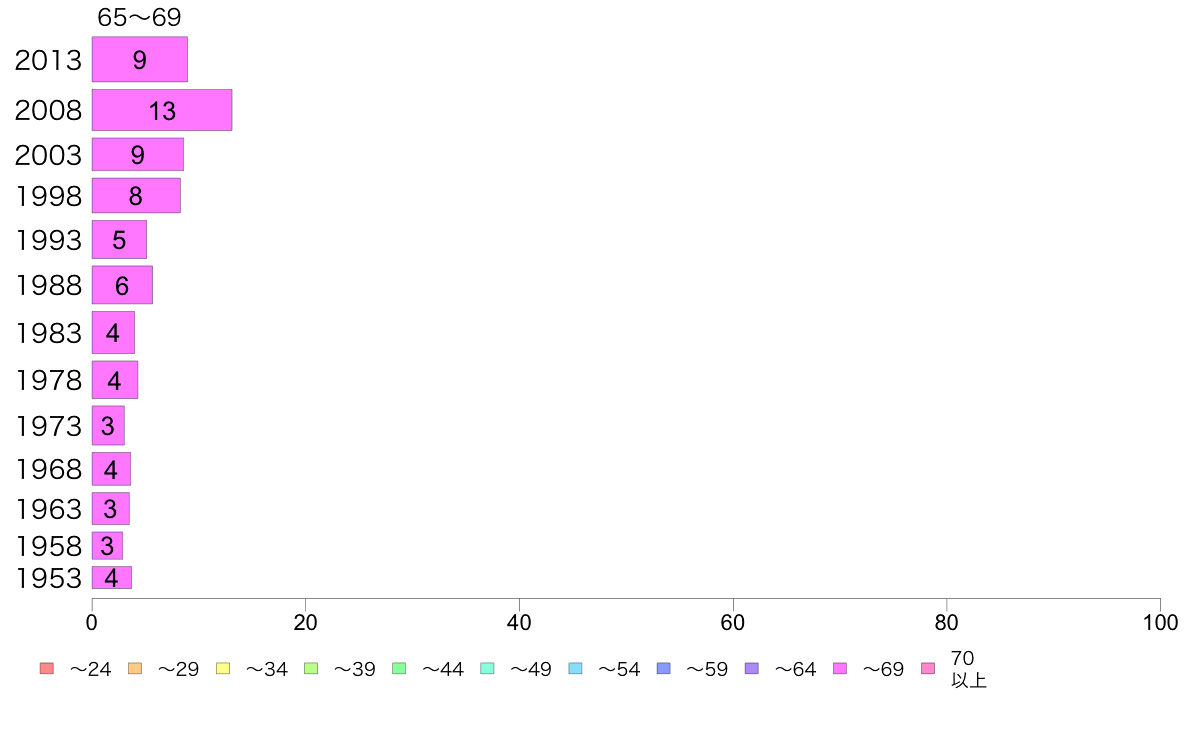Image resolution: width=1188 pixels, height=736 pixels.
Task: Click the 1953 year label
Action: (48, 578)
